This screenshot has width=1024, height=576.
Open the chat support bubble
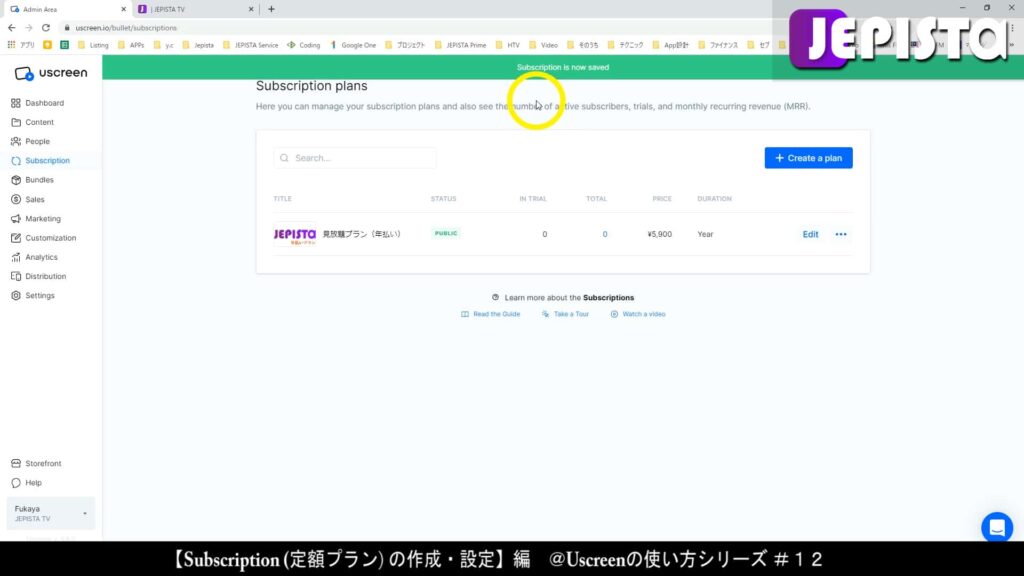(997, 528)
